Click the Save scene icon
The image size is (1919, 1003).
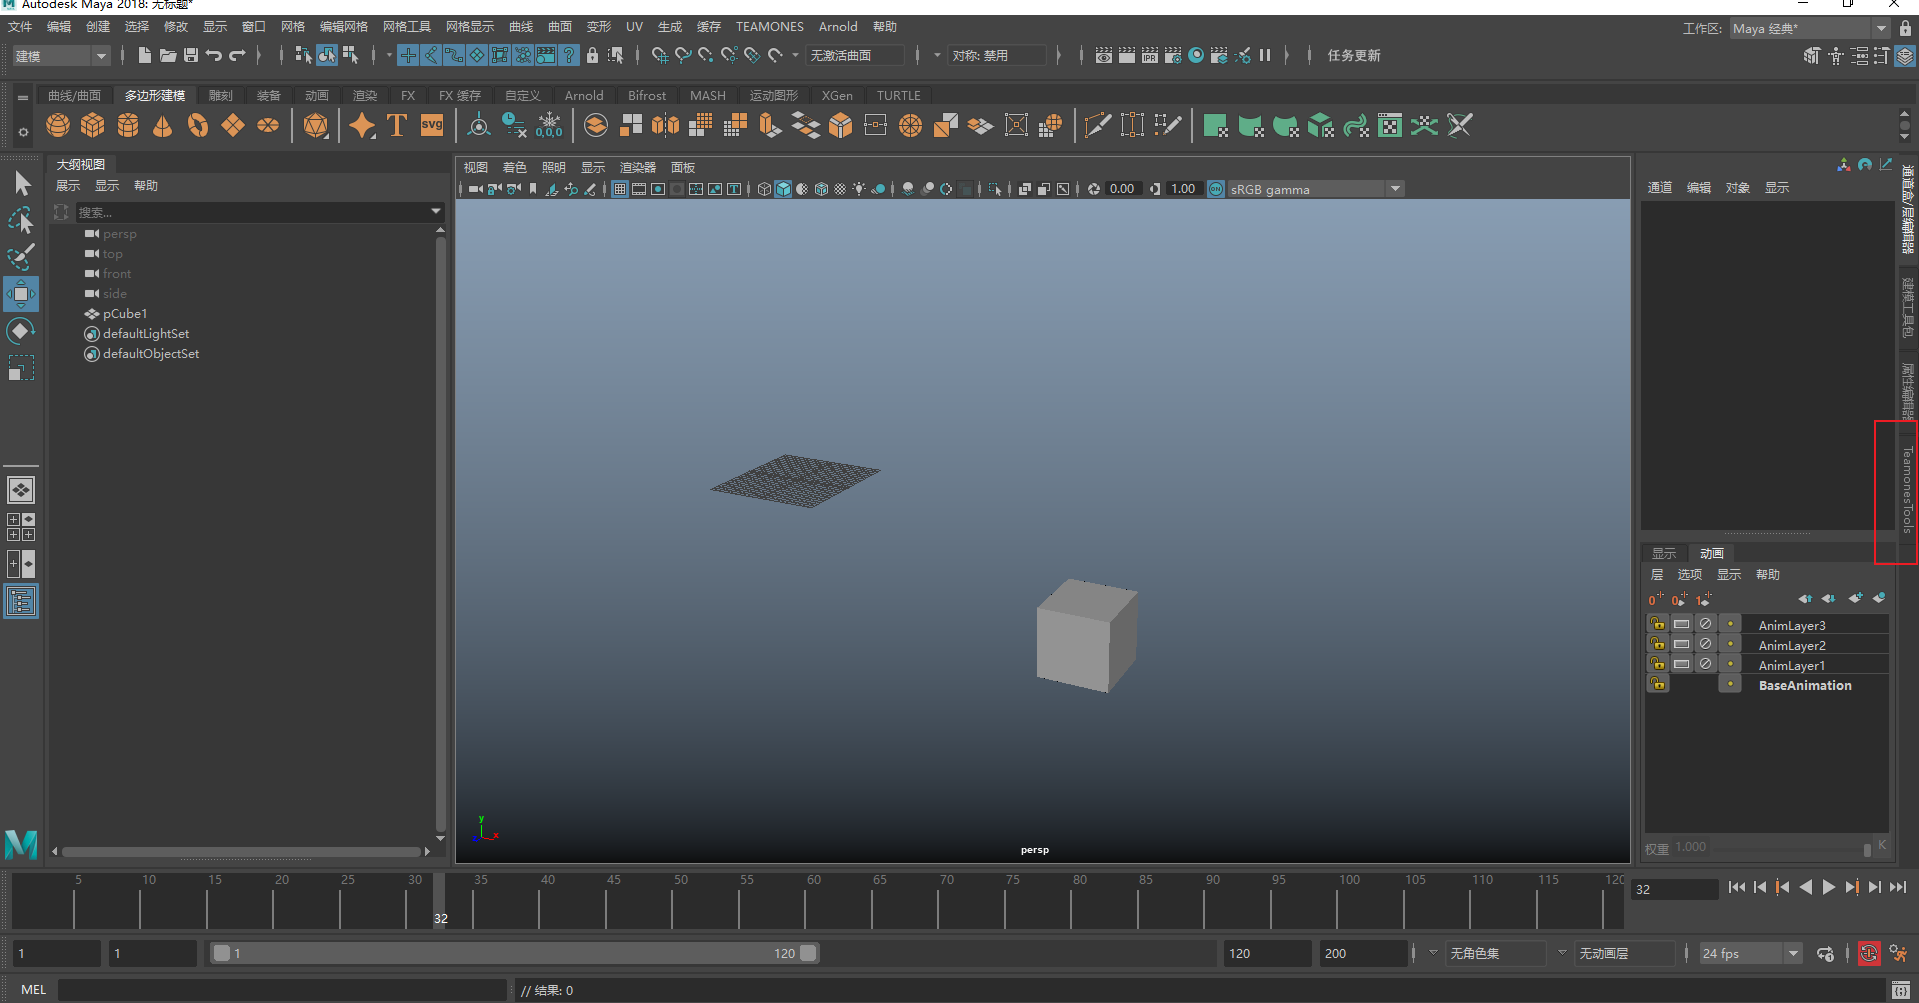pos(191,56)
